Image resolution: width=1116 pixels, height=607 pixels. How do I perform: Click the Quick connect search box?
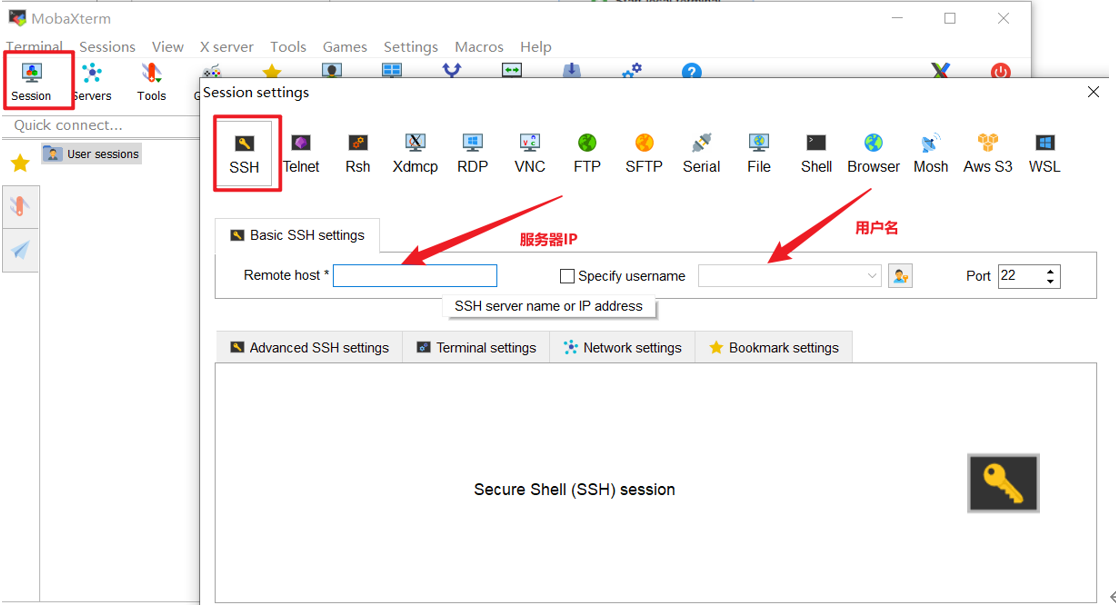click(x=101, y=125)
